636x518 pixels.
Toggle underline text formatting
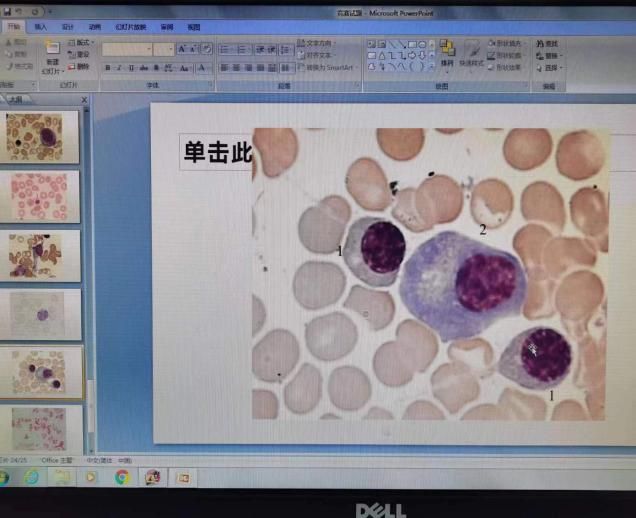(129, 68)
